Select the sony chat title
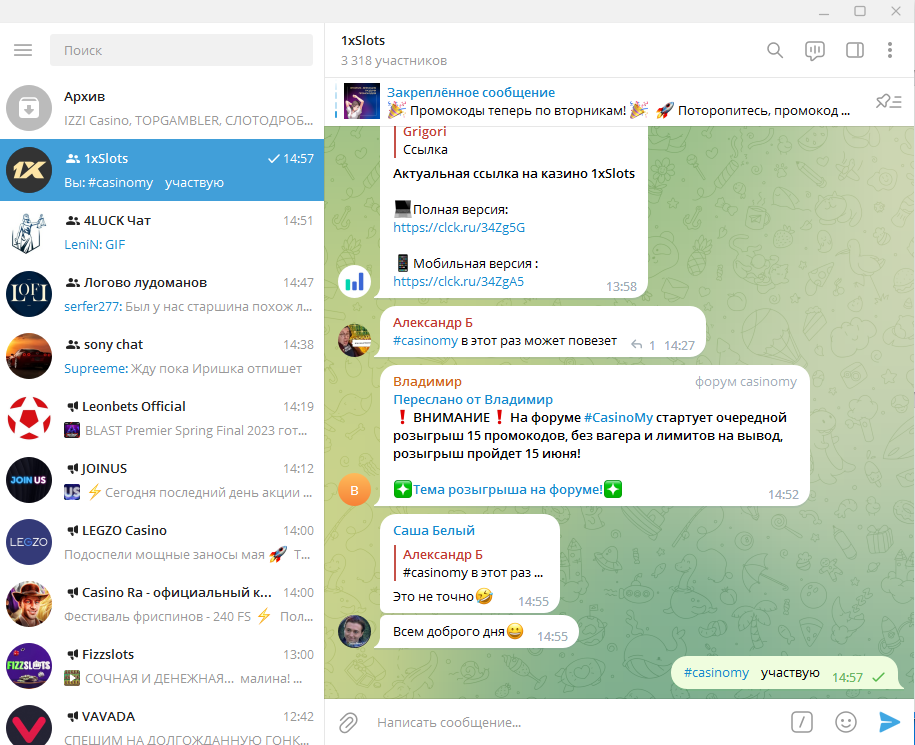 pyautogui.click(x=113, y=344)
